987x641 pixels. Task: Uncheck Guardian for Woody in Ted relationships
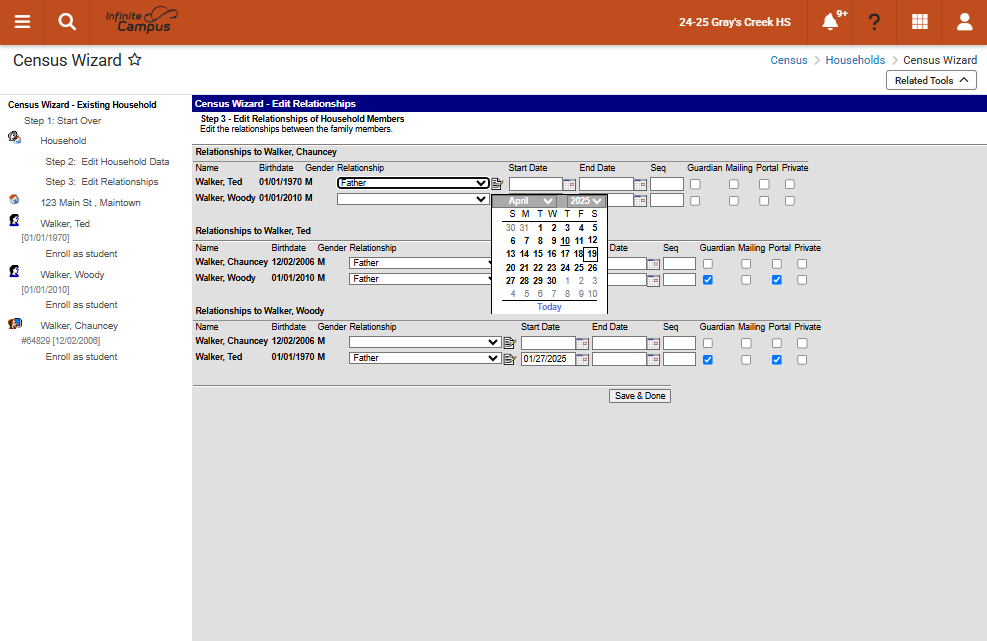tap(708, 280)
